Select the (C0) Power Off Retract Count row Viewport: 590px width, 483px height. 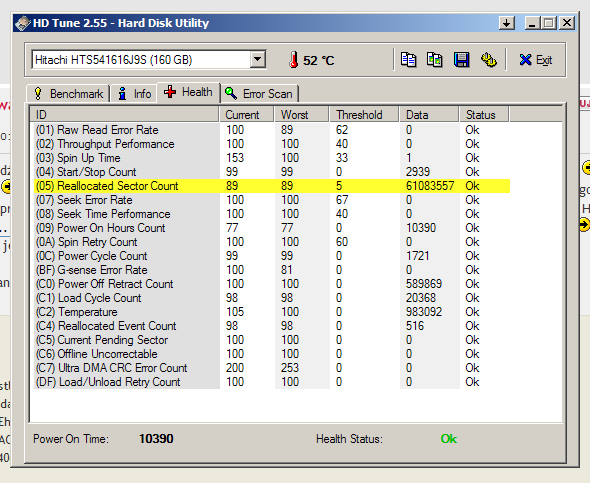click(272, 284)
